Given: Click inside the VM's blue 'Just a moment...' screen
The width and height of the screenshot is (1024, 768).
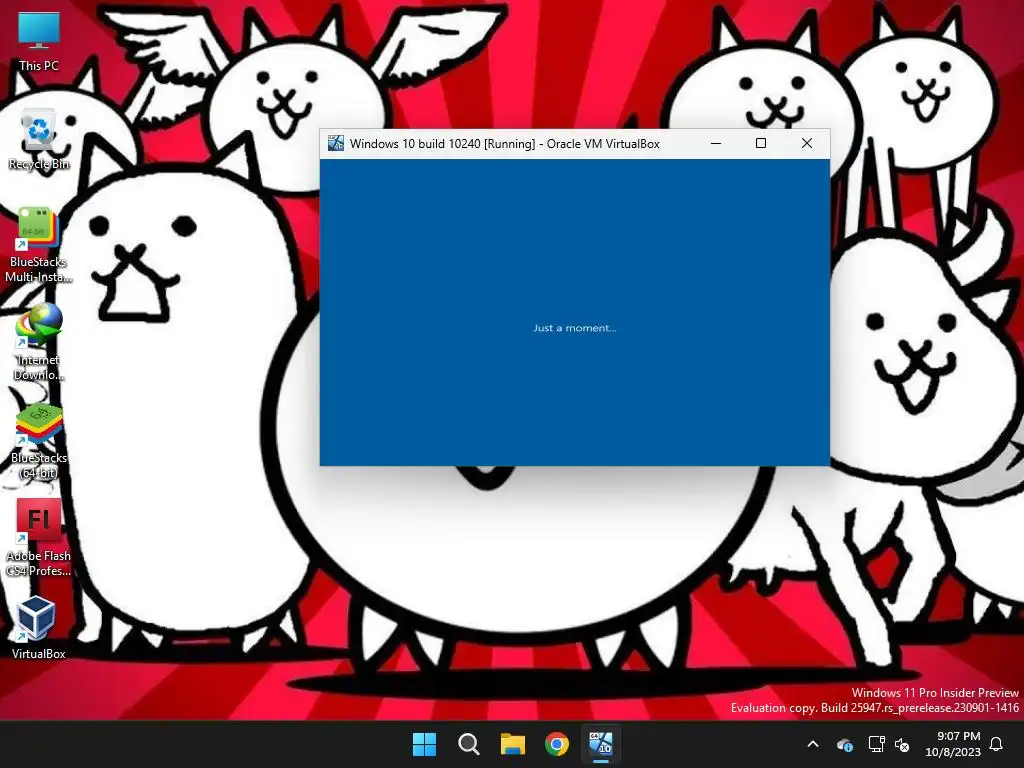Looking at the screenshot, I should pyautogui.click(x=575, y=312).
